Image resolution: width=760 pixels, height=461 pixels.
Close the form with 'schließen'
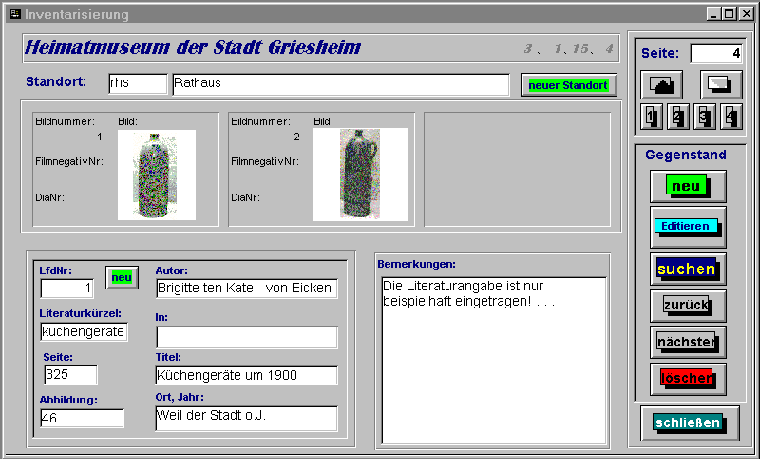(x=689, y=423)
